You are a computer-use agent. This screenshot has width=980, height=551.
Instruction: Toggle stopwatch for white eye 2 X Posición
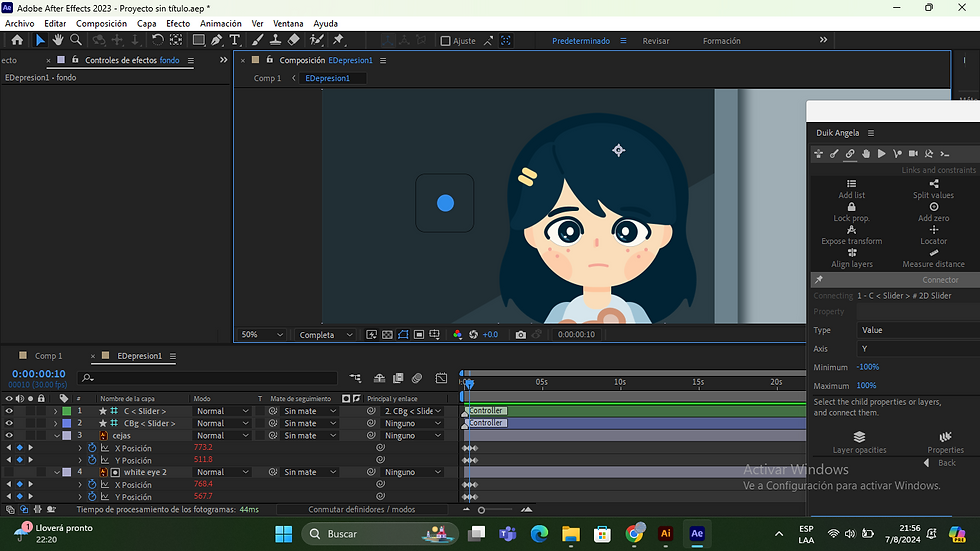click(92, 485)
